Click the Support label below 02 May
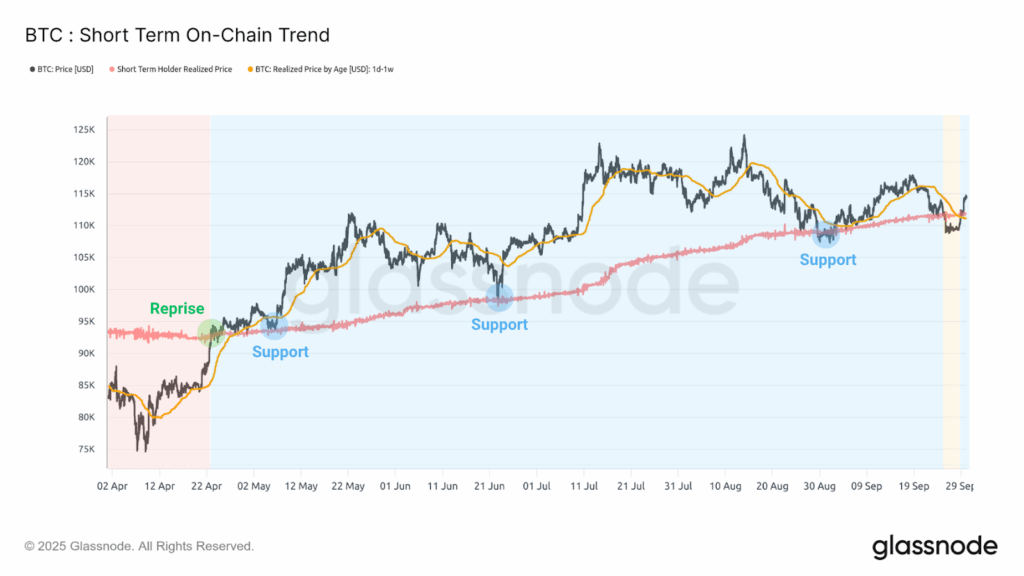Viewport: 1024px width, 576px height. [x=280, y=352]
